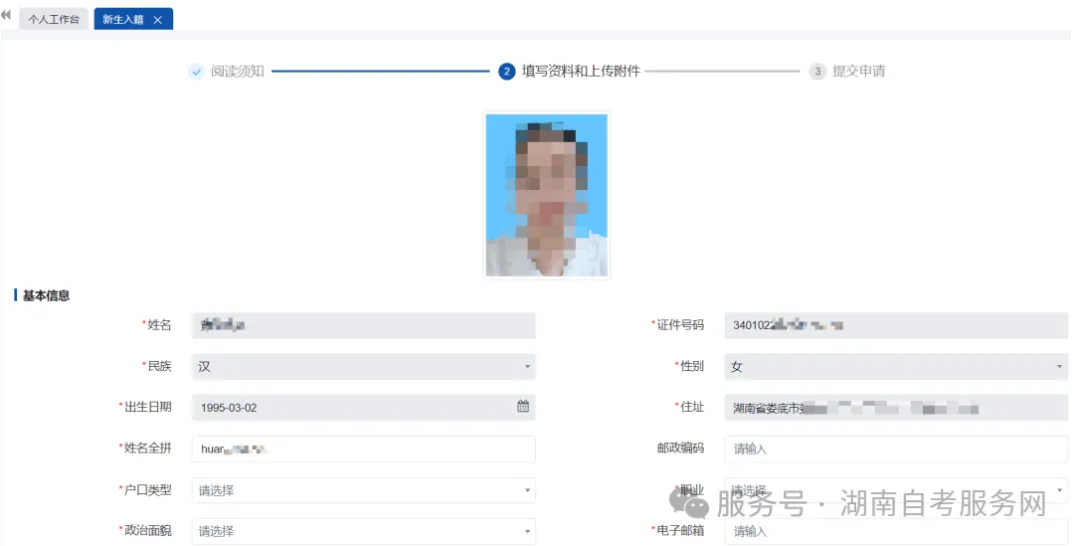Click the step 3 提交申请 circle icon
Screen dimensions: 1080x546
coord(818,72)
